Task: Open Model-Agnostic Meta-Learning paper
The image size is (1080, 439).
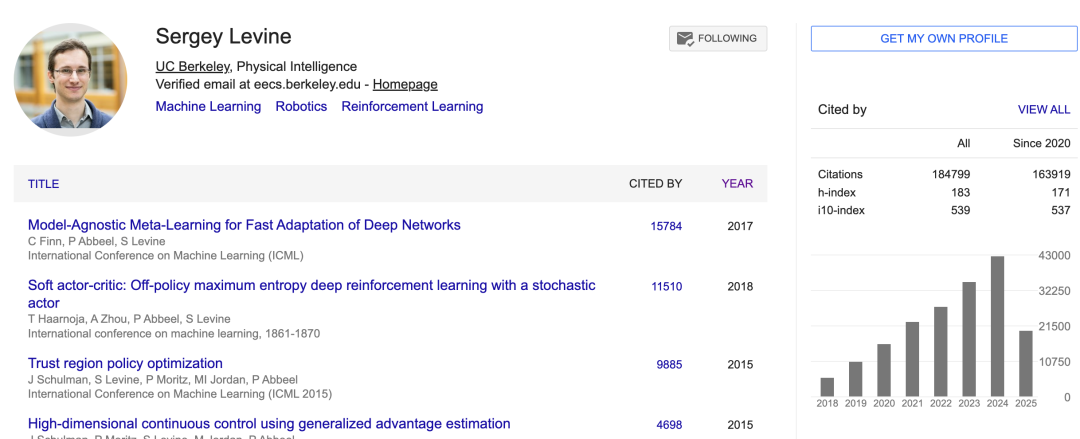Action: coord(244,225)
